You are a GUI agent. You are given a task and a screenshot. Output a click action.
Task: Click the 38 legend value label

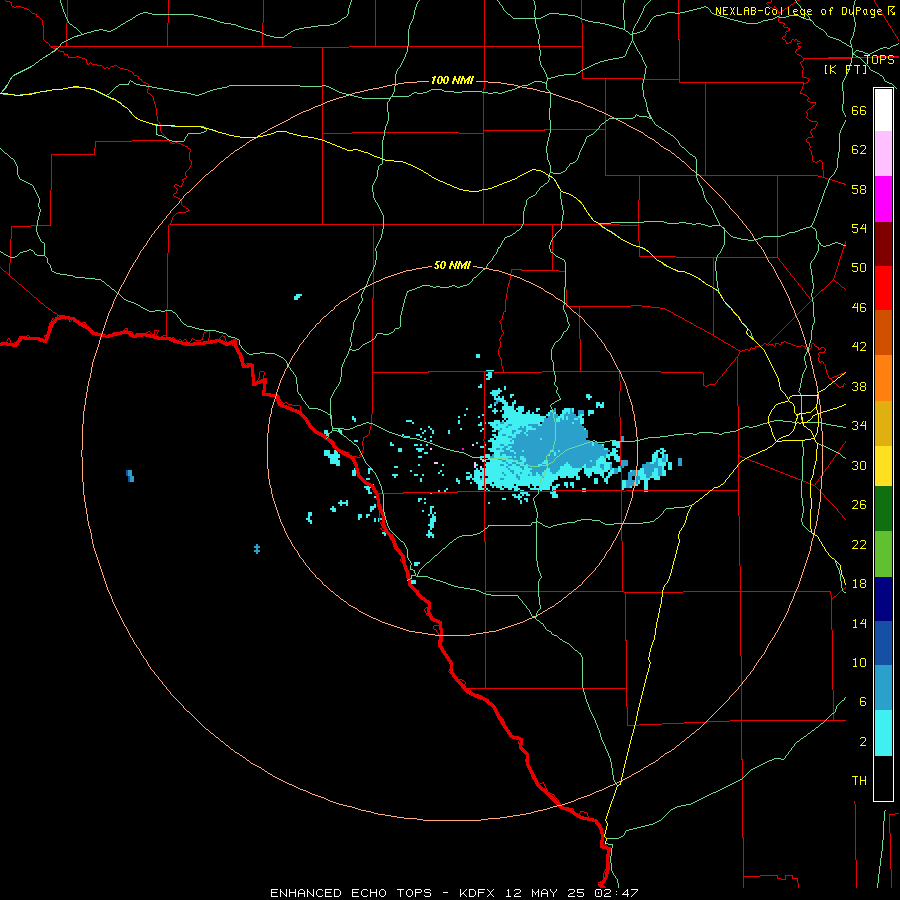(x=859, y=387)
